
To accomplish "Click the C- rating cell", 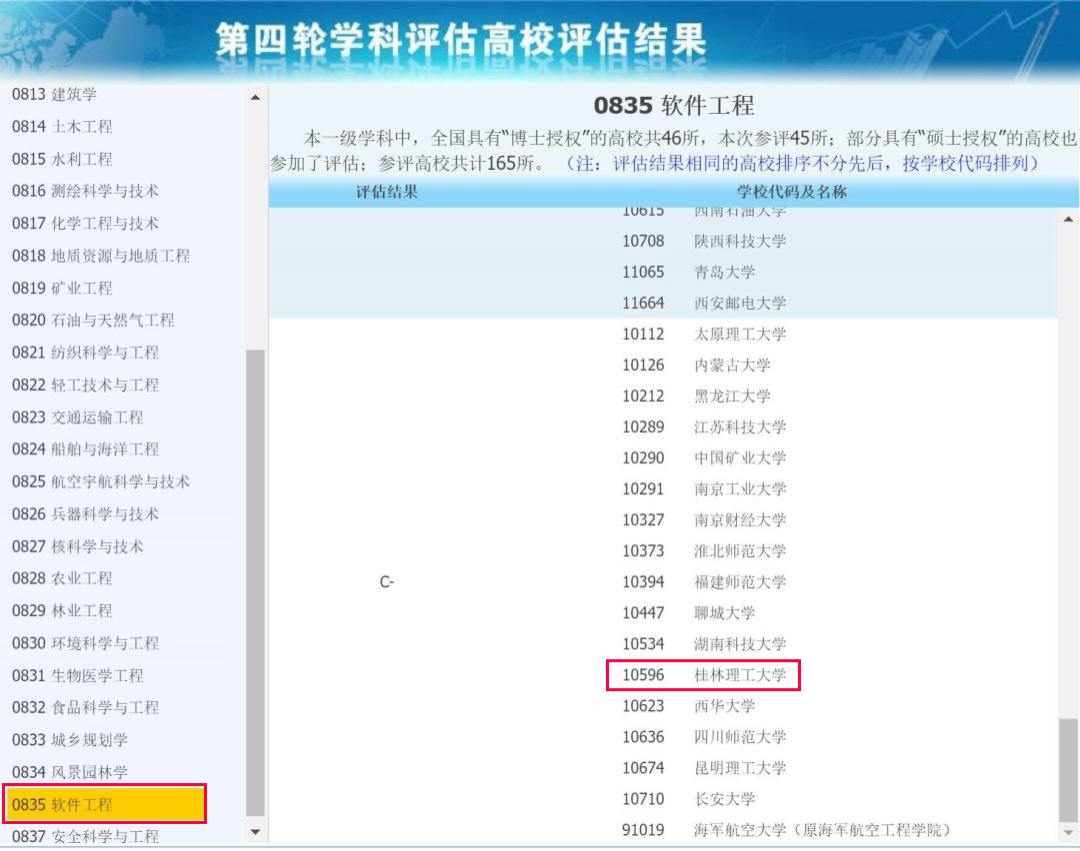I will click(386, 582).
